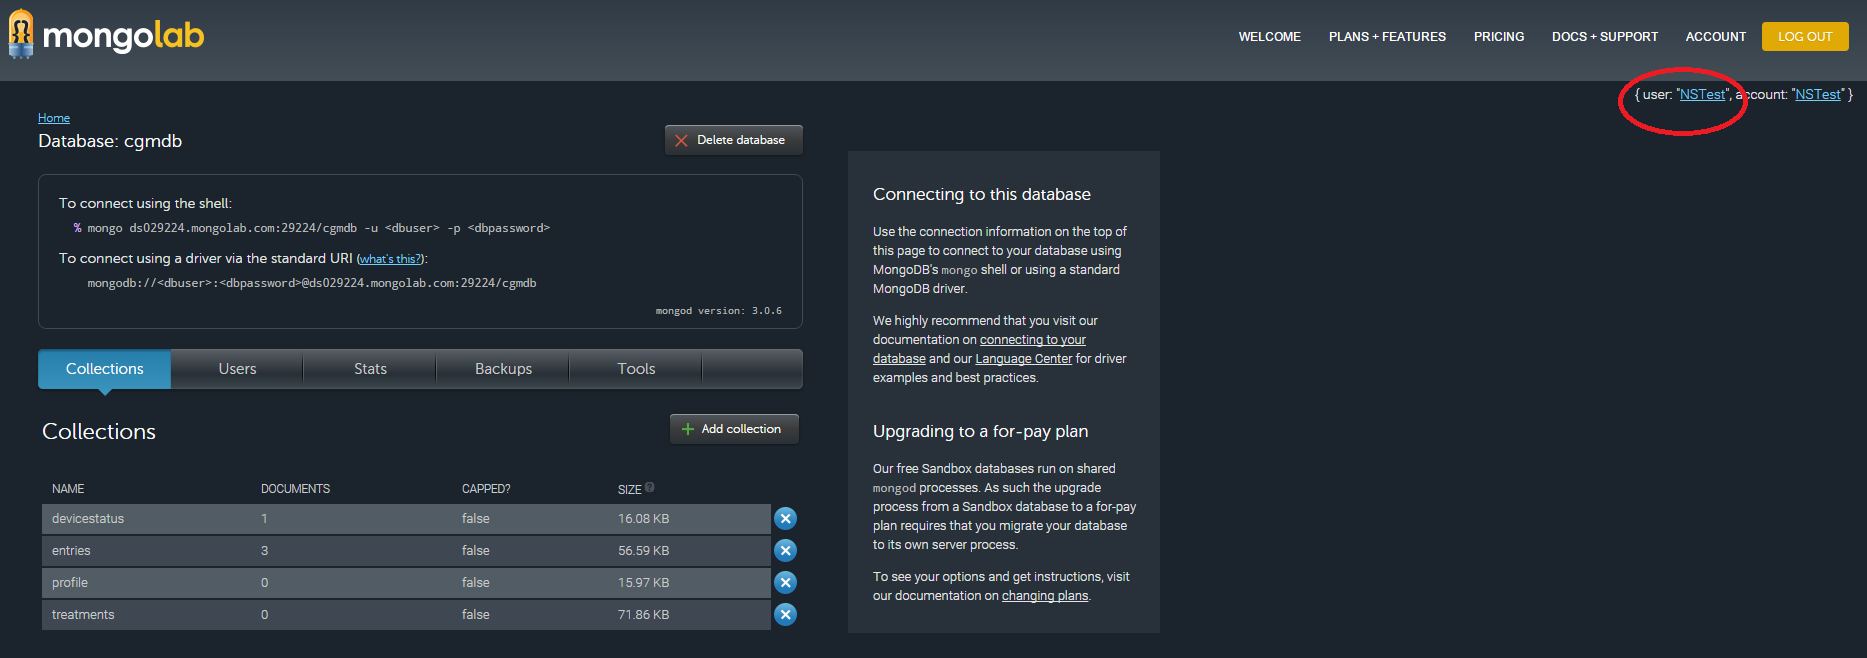Remove the profile collection using its X icon
The height and width of the screenshot is (658, 1867).
tap(785, 582)
